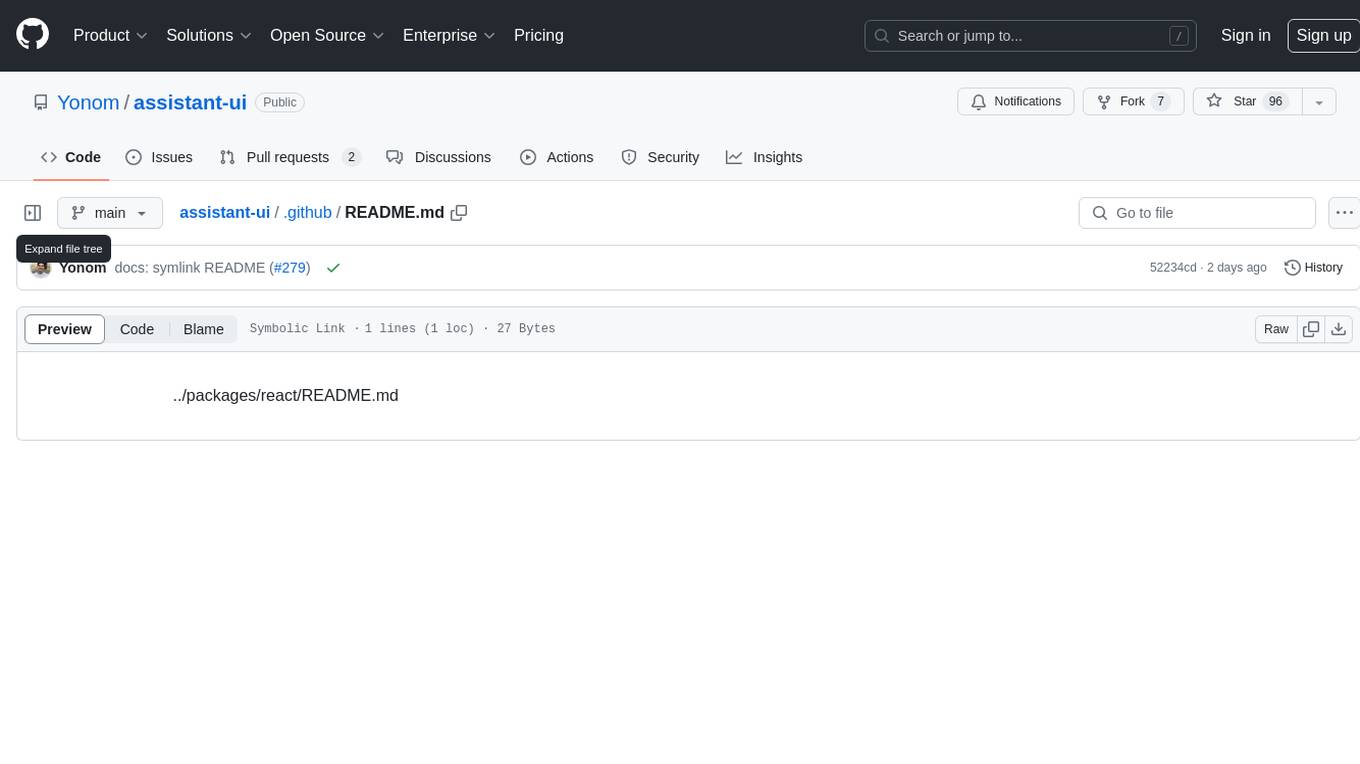Viewport: 1360px width, 764px height.
Task: Open commit 52234cd
Action: (1173, 268)
